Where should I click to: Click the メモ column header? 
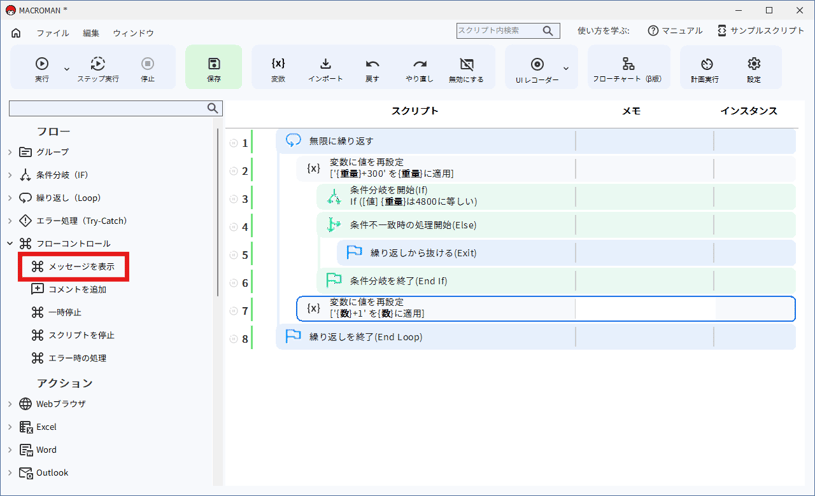[x=632, y=111]
